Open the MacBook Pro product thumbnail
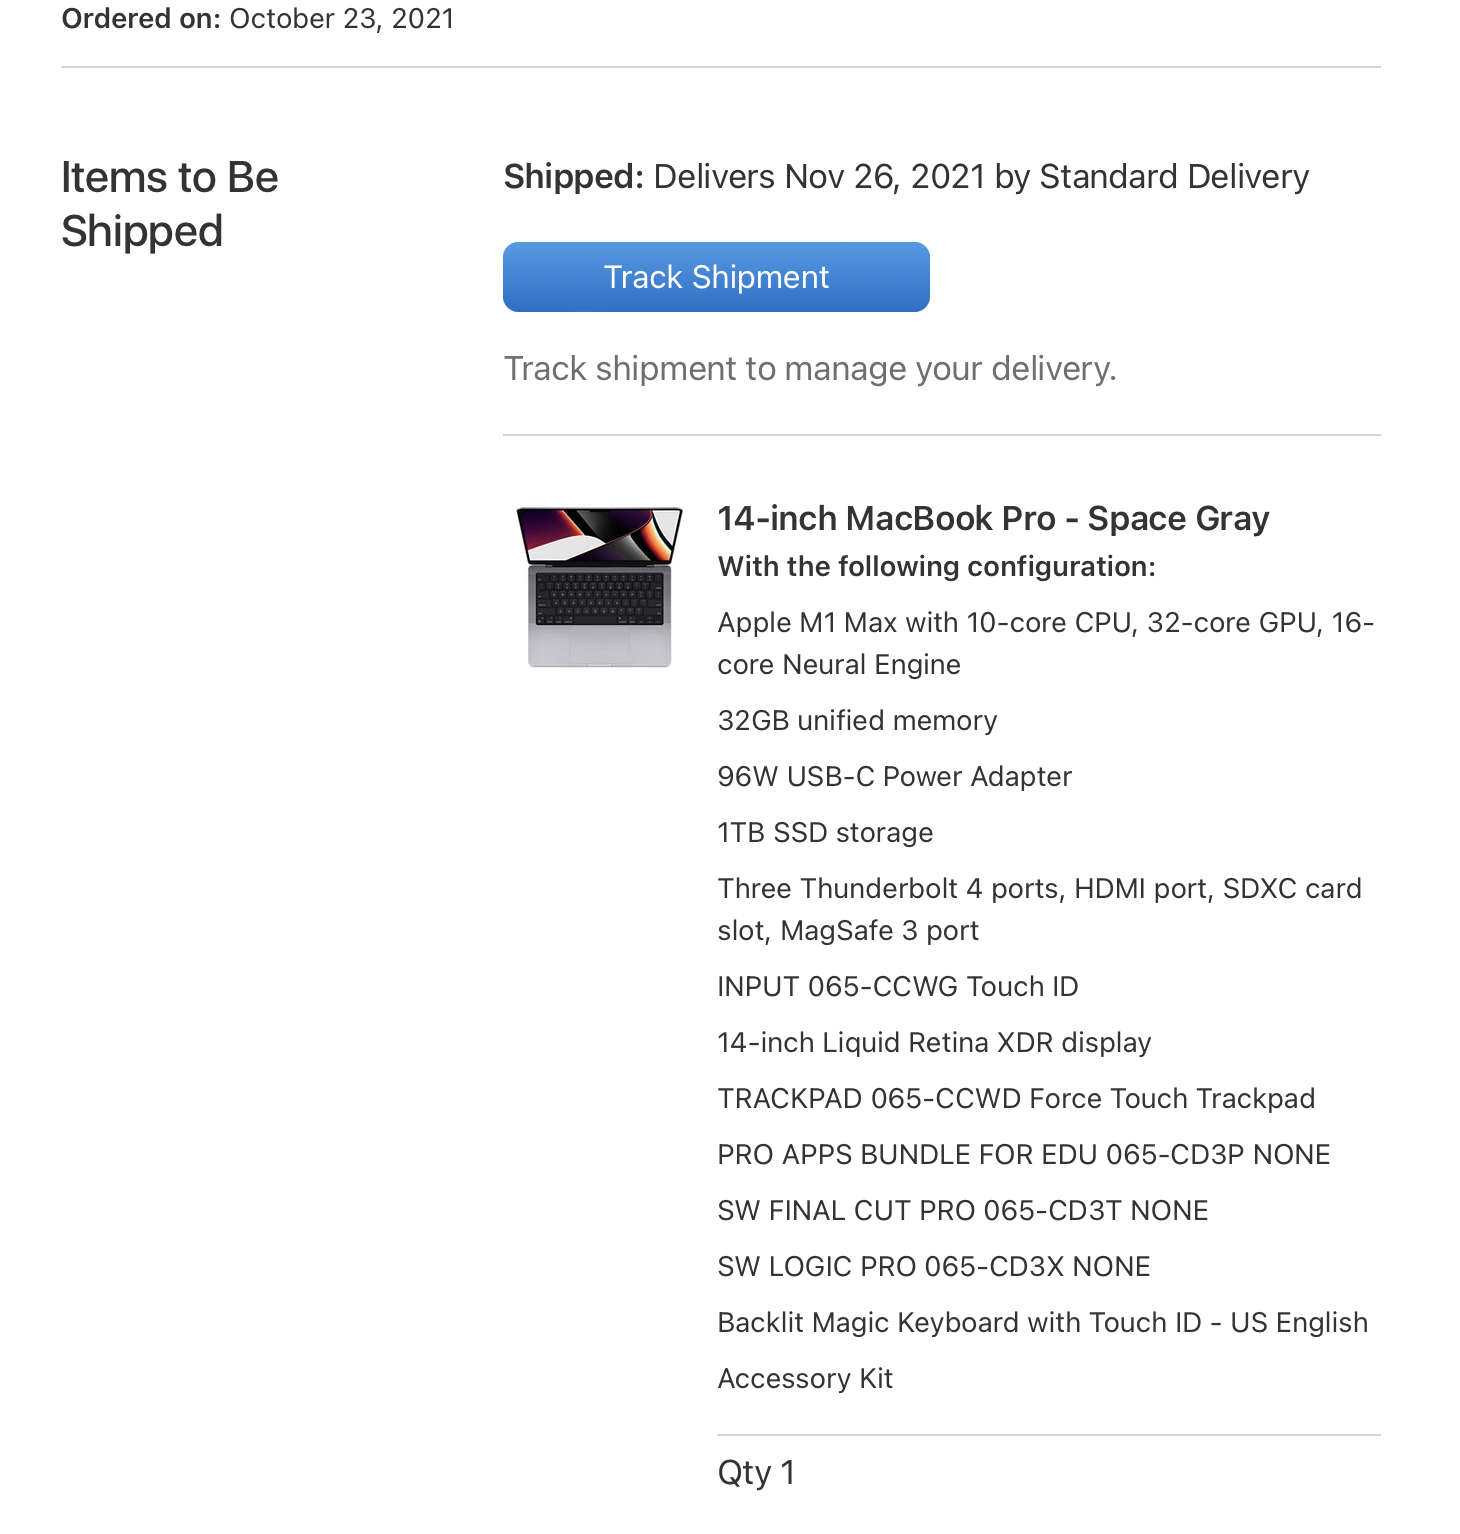This screenshot has height=1534, width=1460. point(599,587)
